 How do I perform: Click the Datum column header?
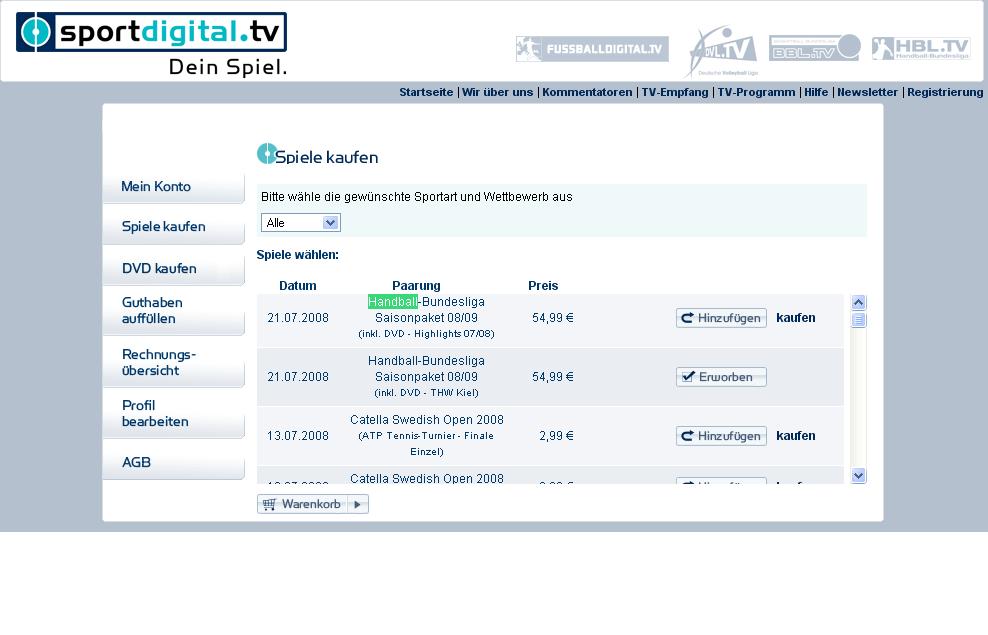(297, 286)
